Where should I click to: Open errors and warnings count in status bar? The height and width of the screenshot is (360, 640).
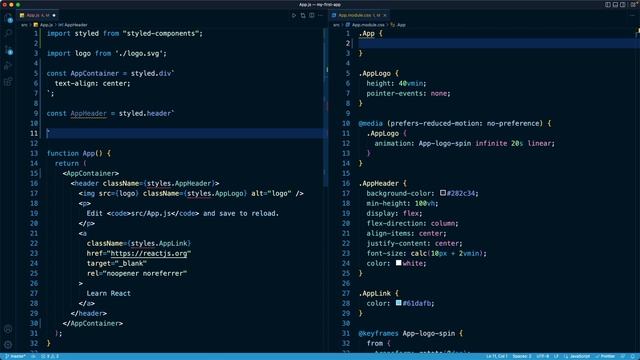point(50,356)
